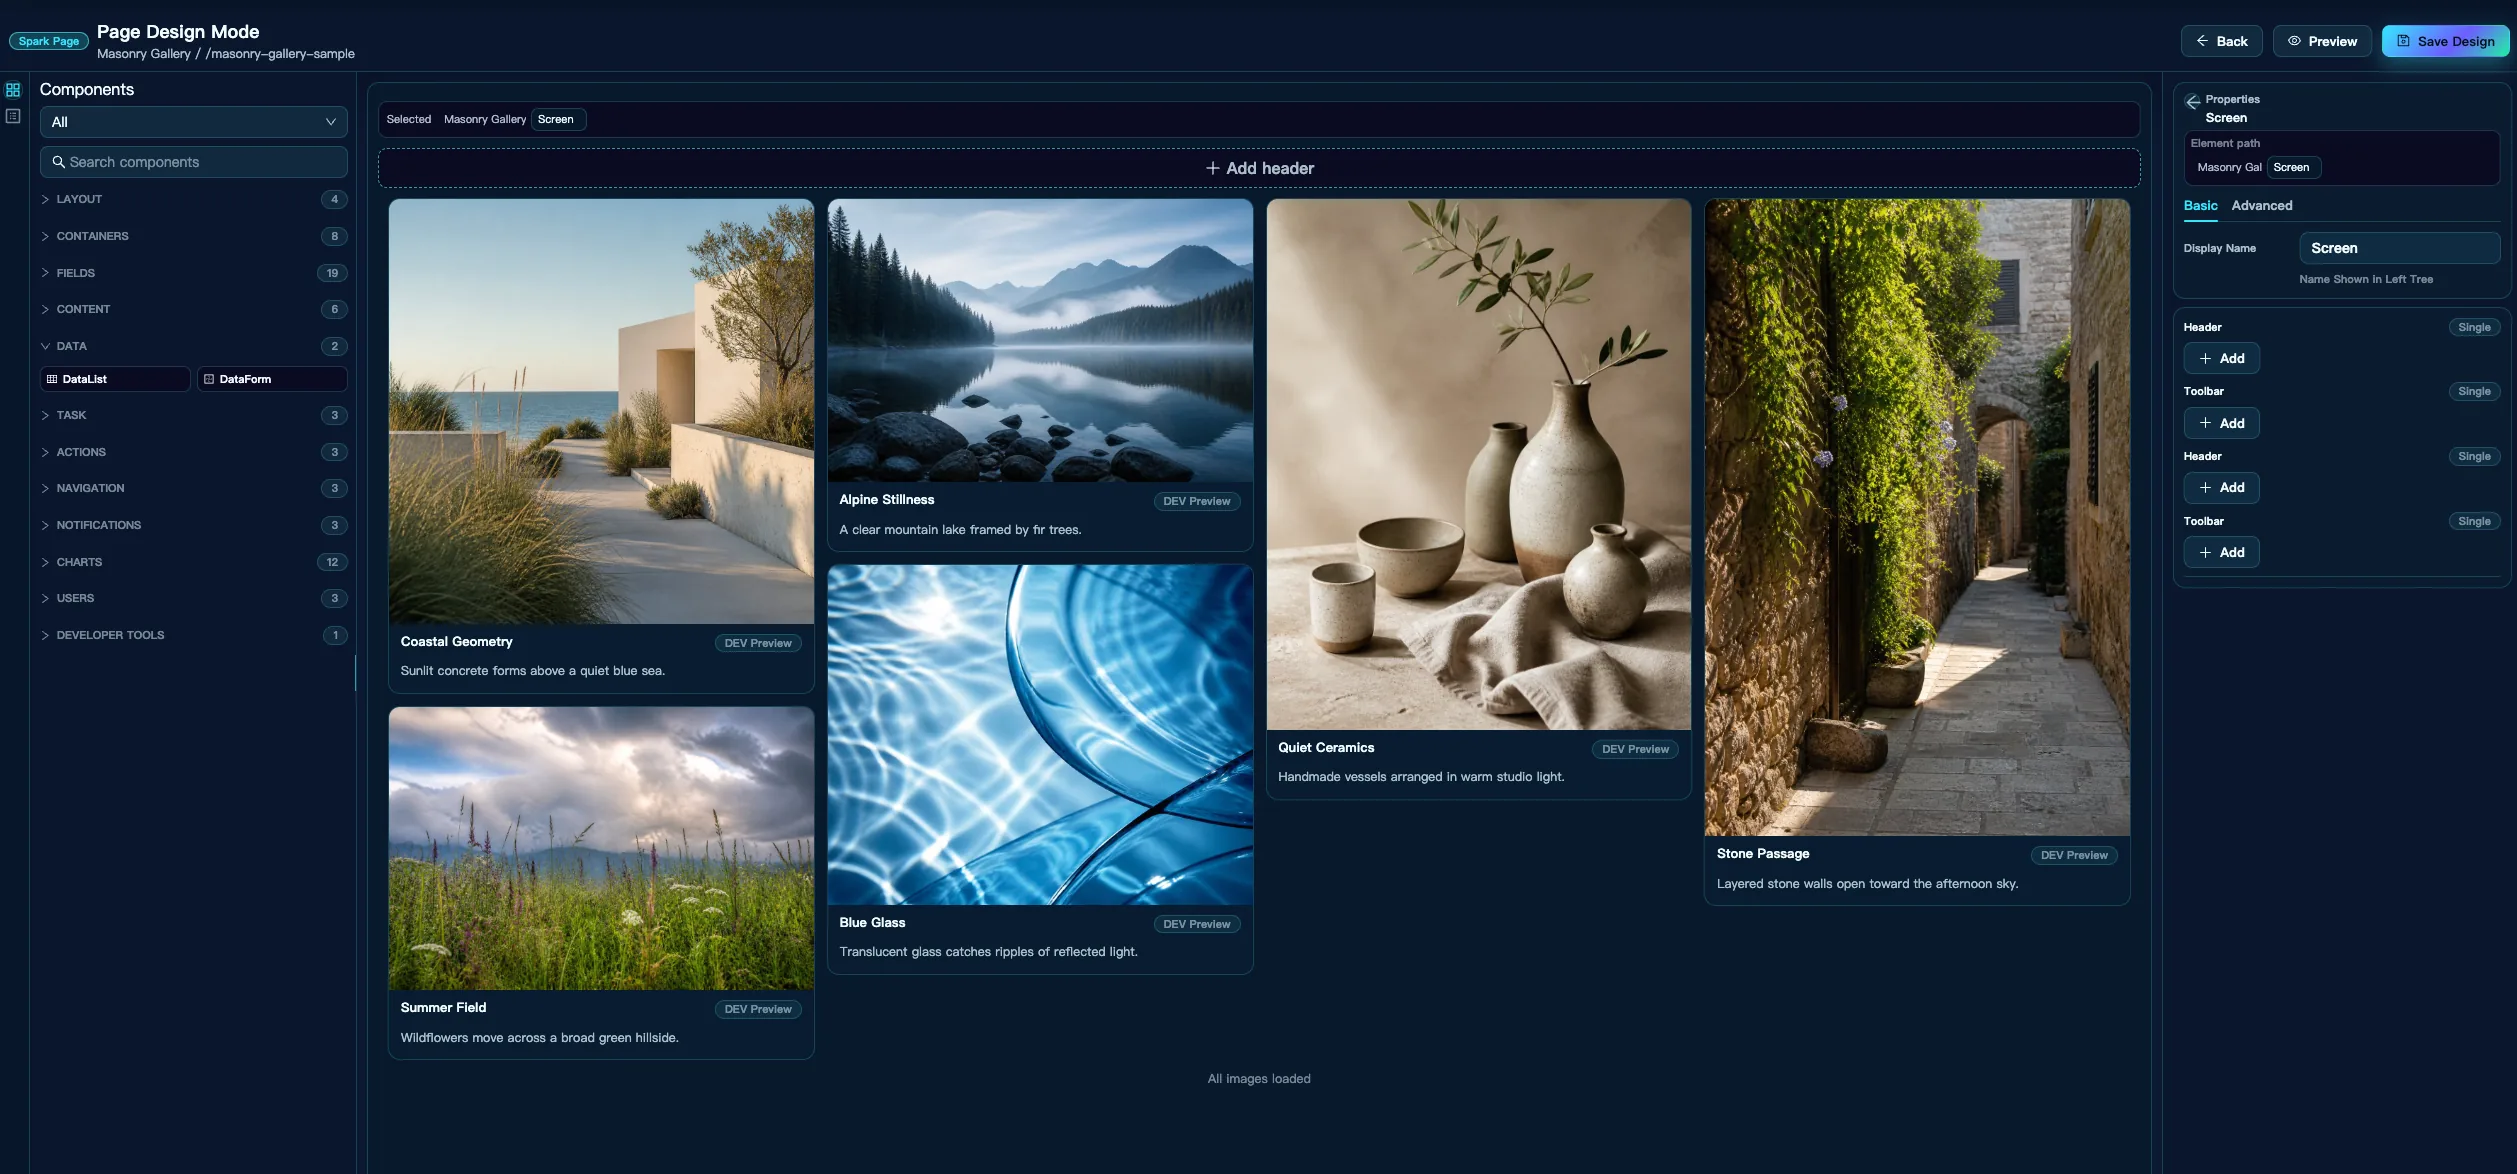Select the Alpine Stillness lake image
This screenshot has height=1174, width=2517.
(1040, 340)
